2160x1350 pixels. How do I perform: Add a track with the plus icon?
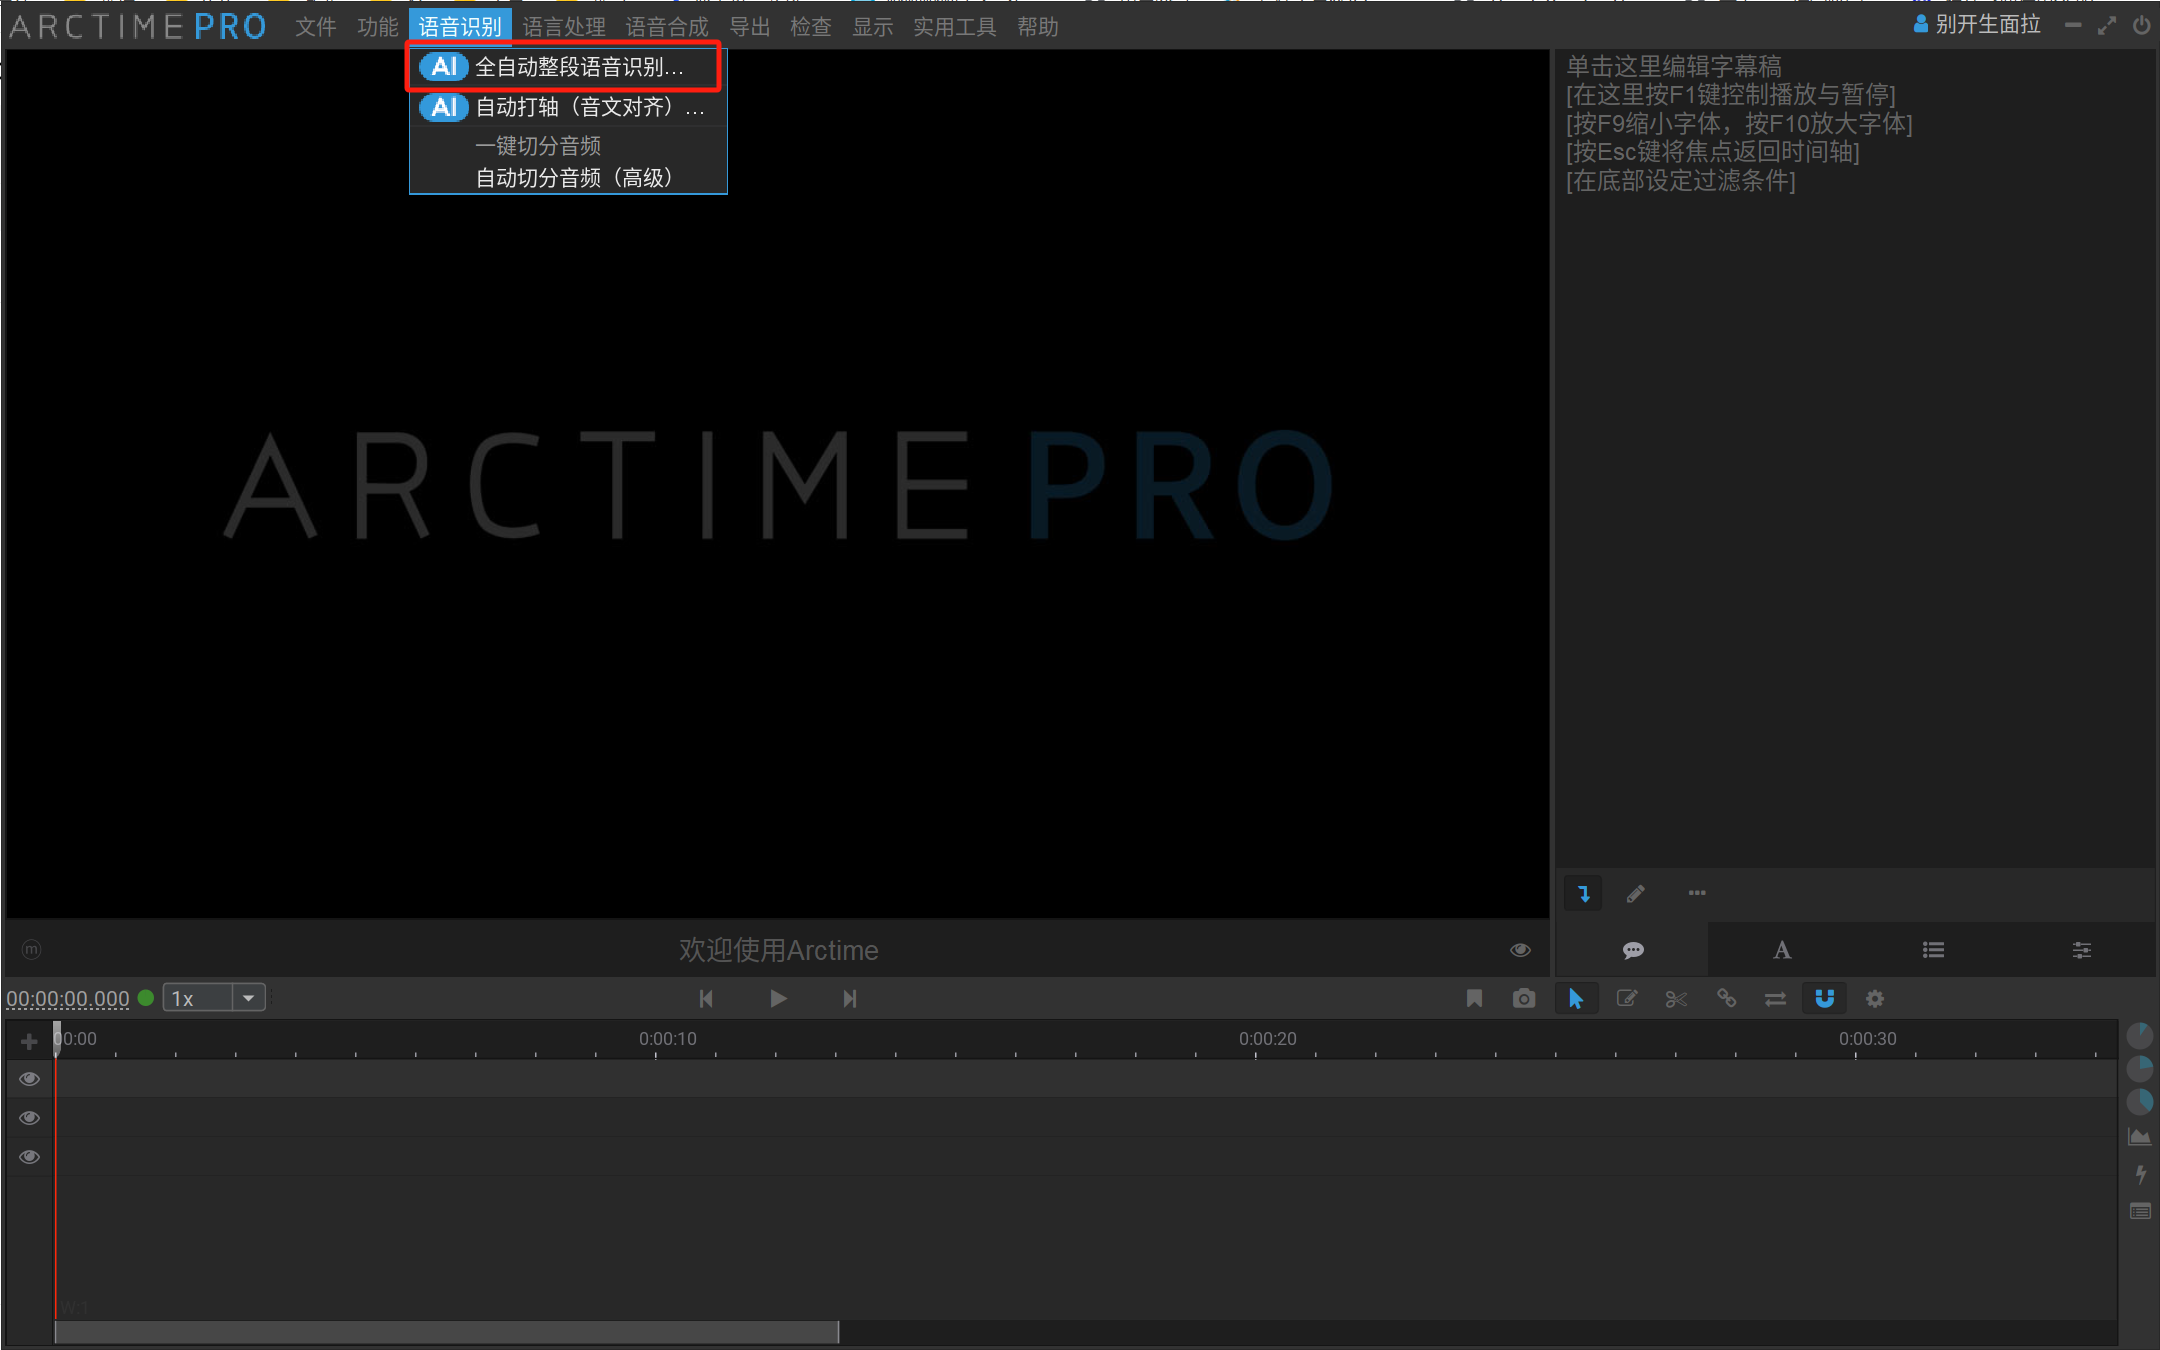pos(29,1041)
